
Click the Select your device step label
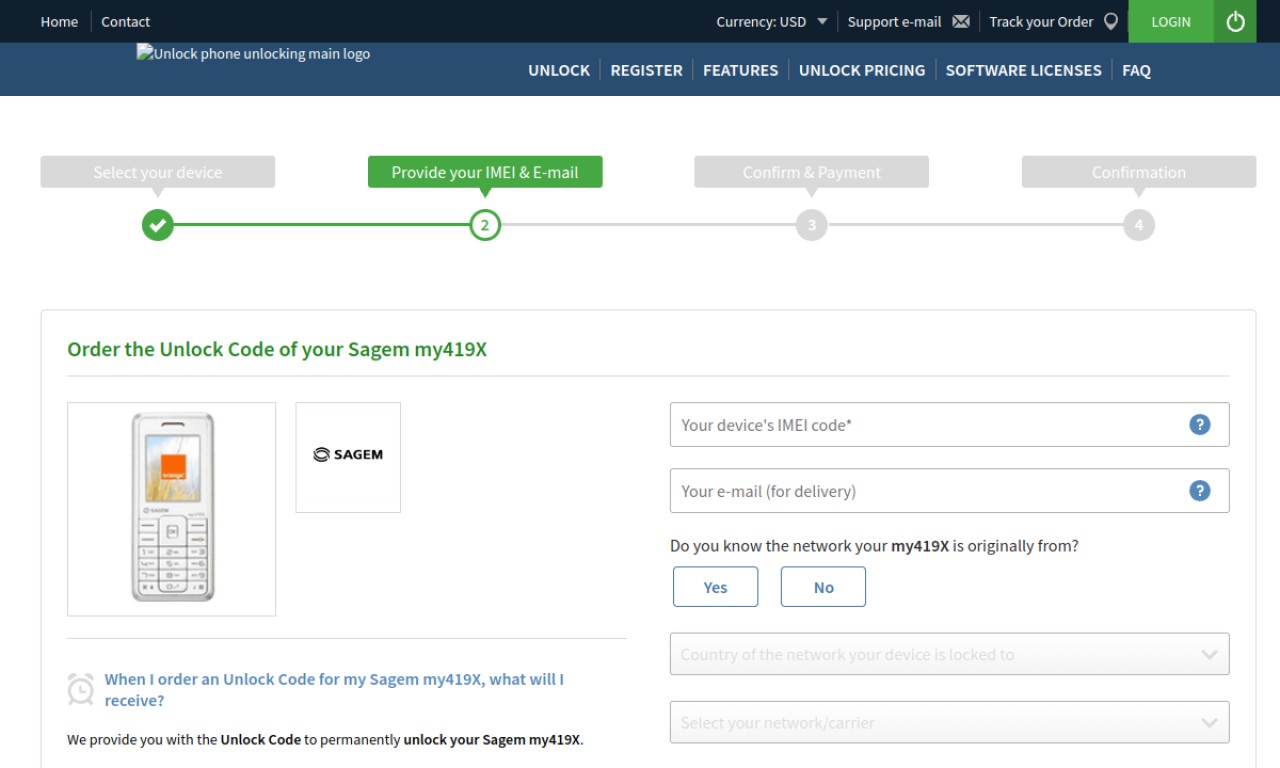157,172
